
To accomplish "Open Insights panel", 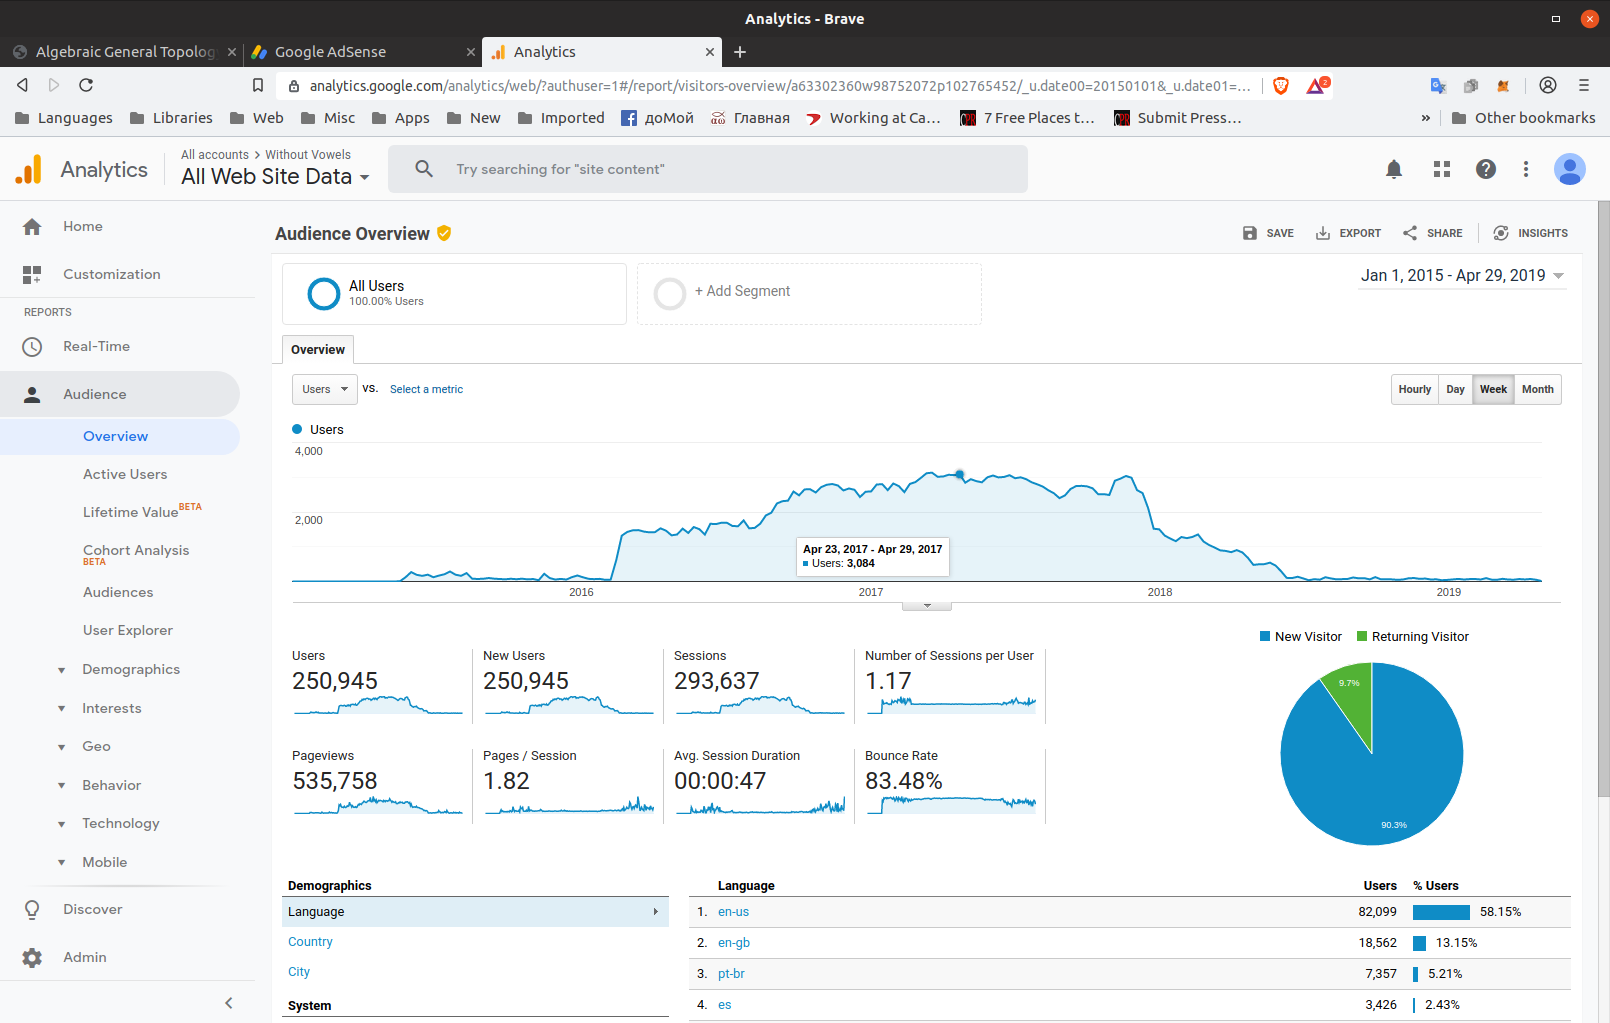I will pos(1531,233).
